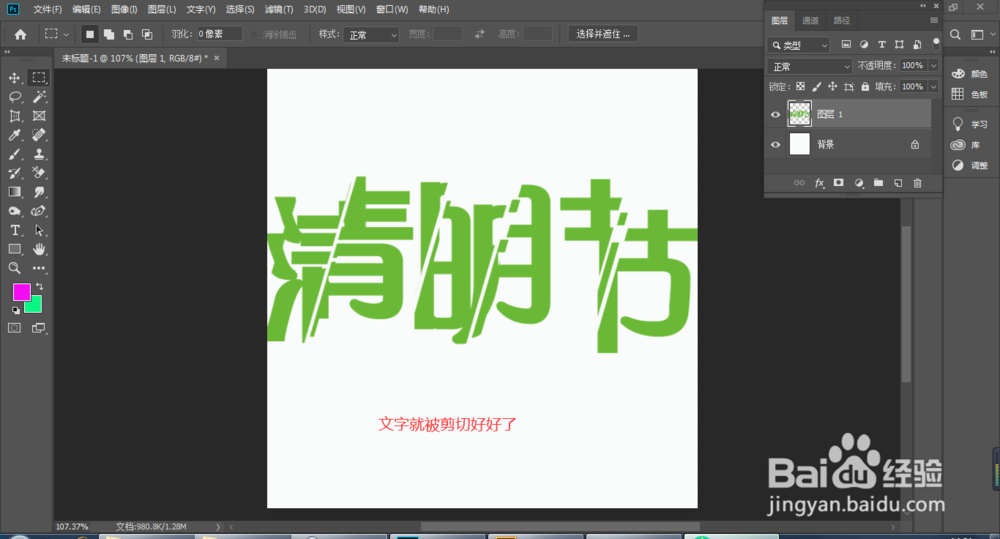Select the Lasso tool

[x=14, y=97]
